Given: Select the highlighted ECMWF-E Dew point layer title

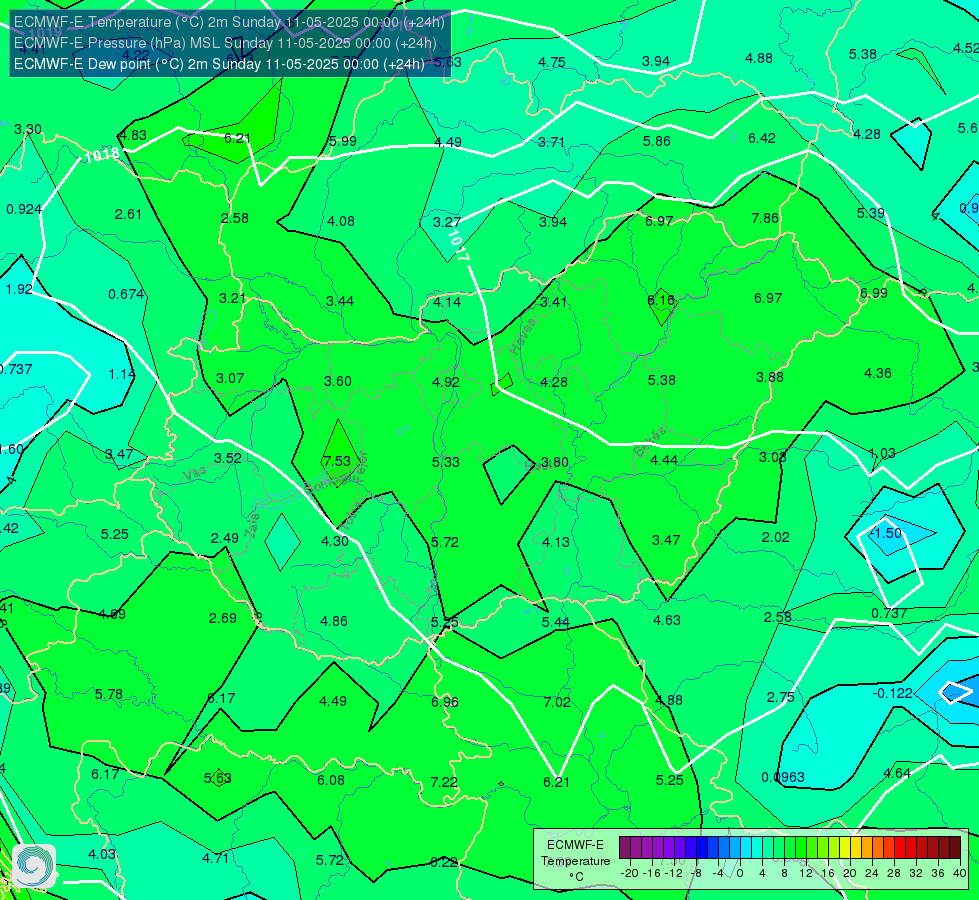Looking at the screenshot, I should (x=219, y=64).
